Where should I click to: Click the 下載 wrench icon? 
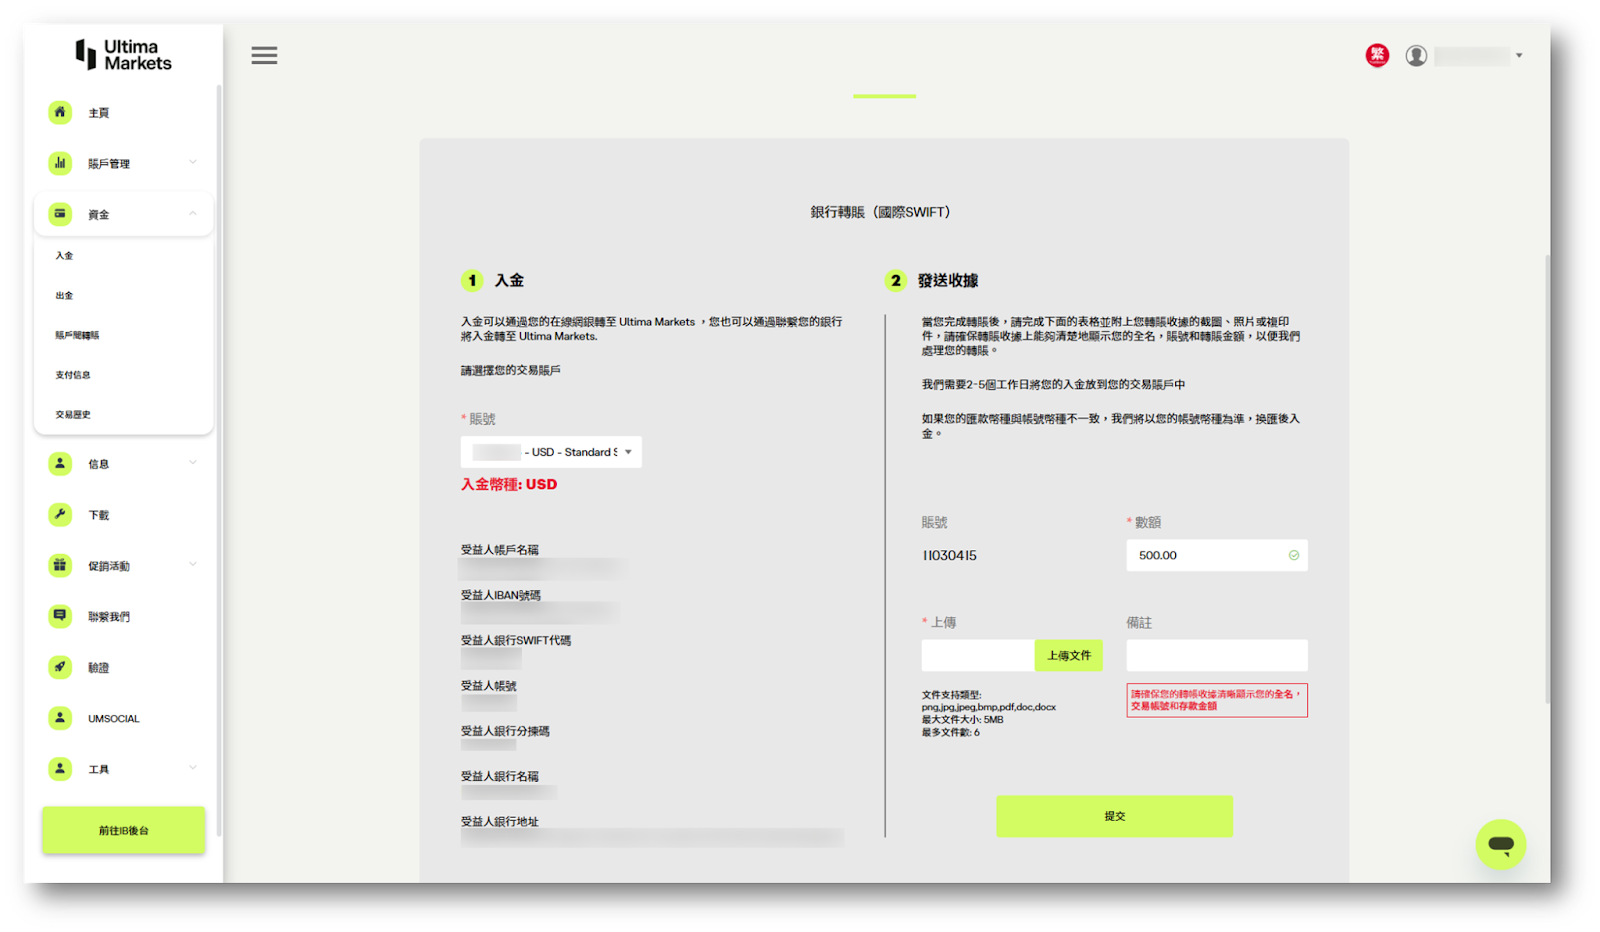tap(60, 514)
